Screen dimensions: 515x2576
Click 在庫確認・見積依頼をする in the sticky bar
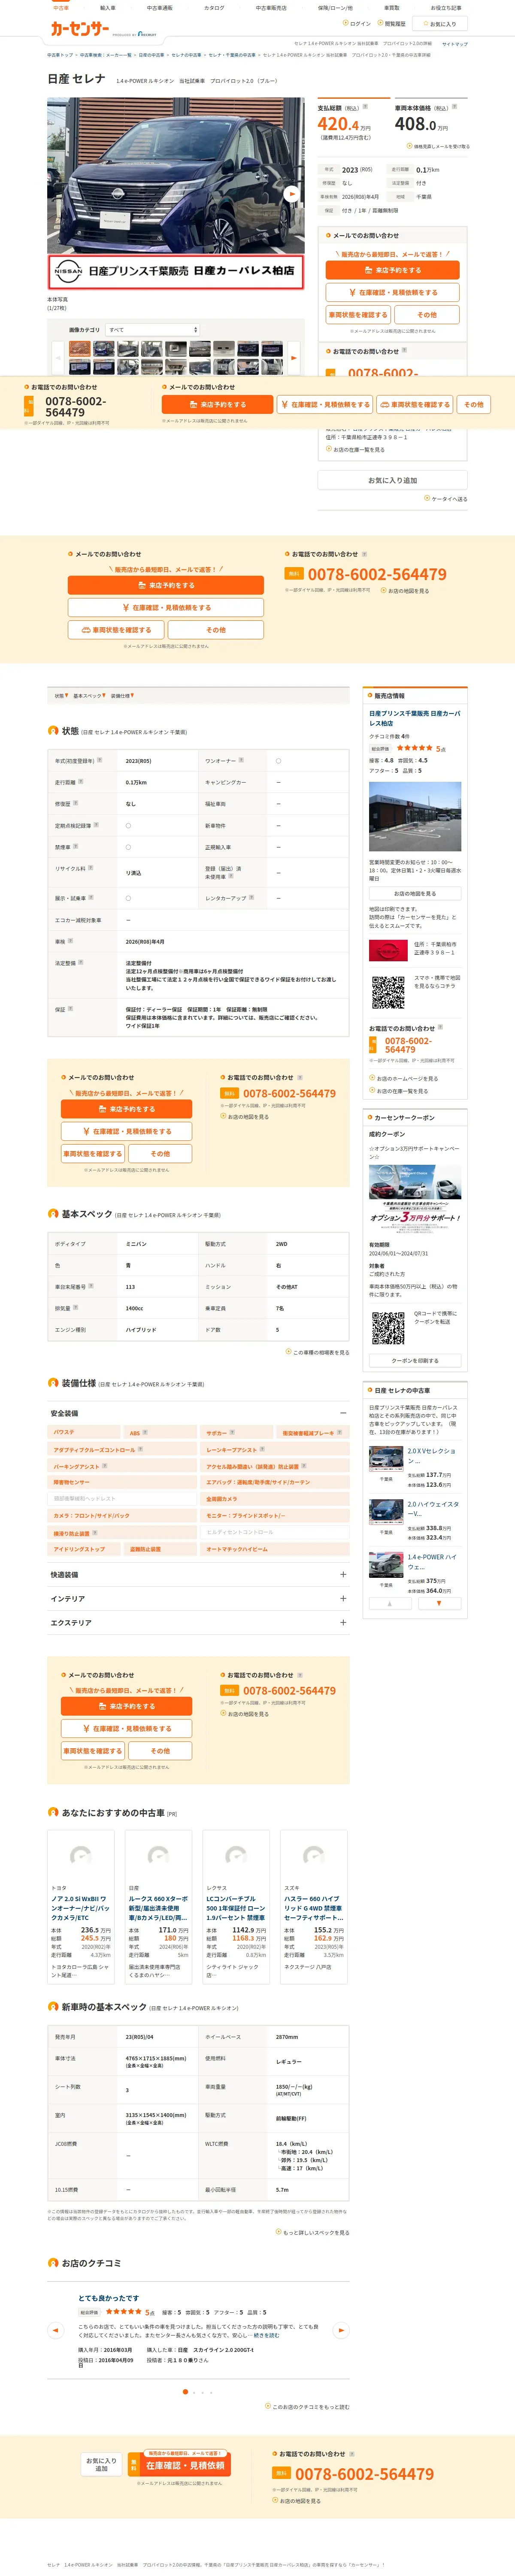[x=325, y=404]
